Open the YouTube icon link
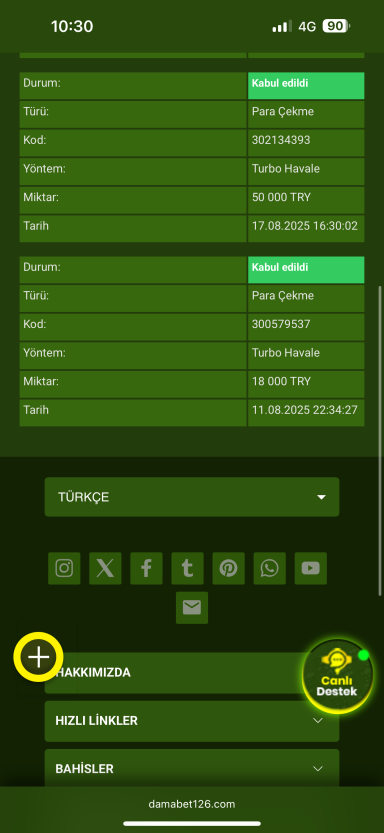384x833 pixels. point(311,568)
